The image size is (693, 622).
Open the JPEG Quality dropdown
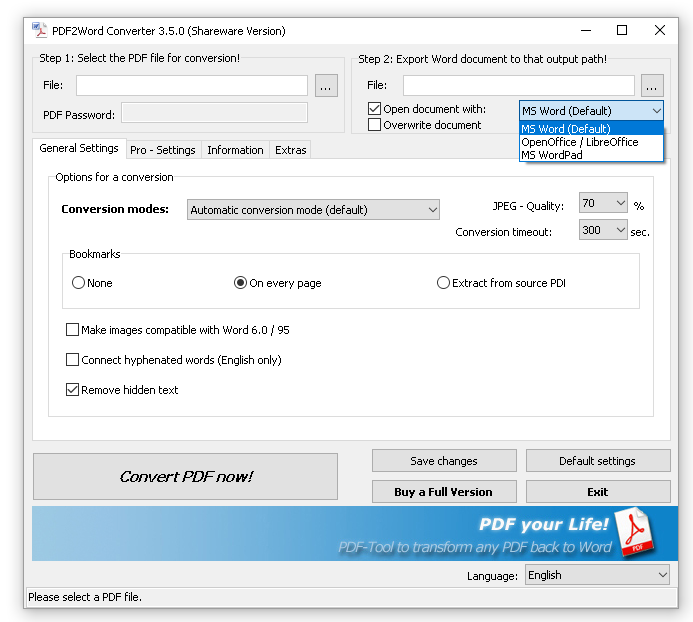[x=603, y=203]
